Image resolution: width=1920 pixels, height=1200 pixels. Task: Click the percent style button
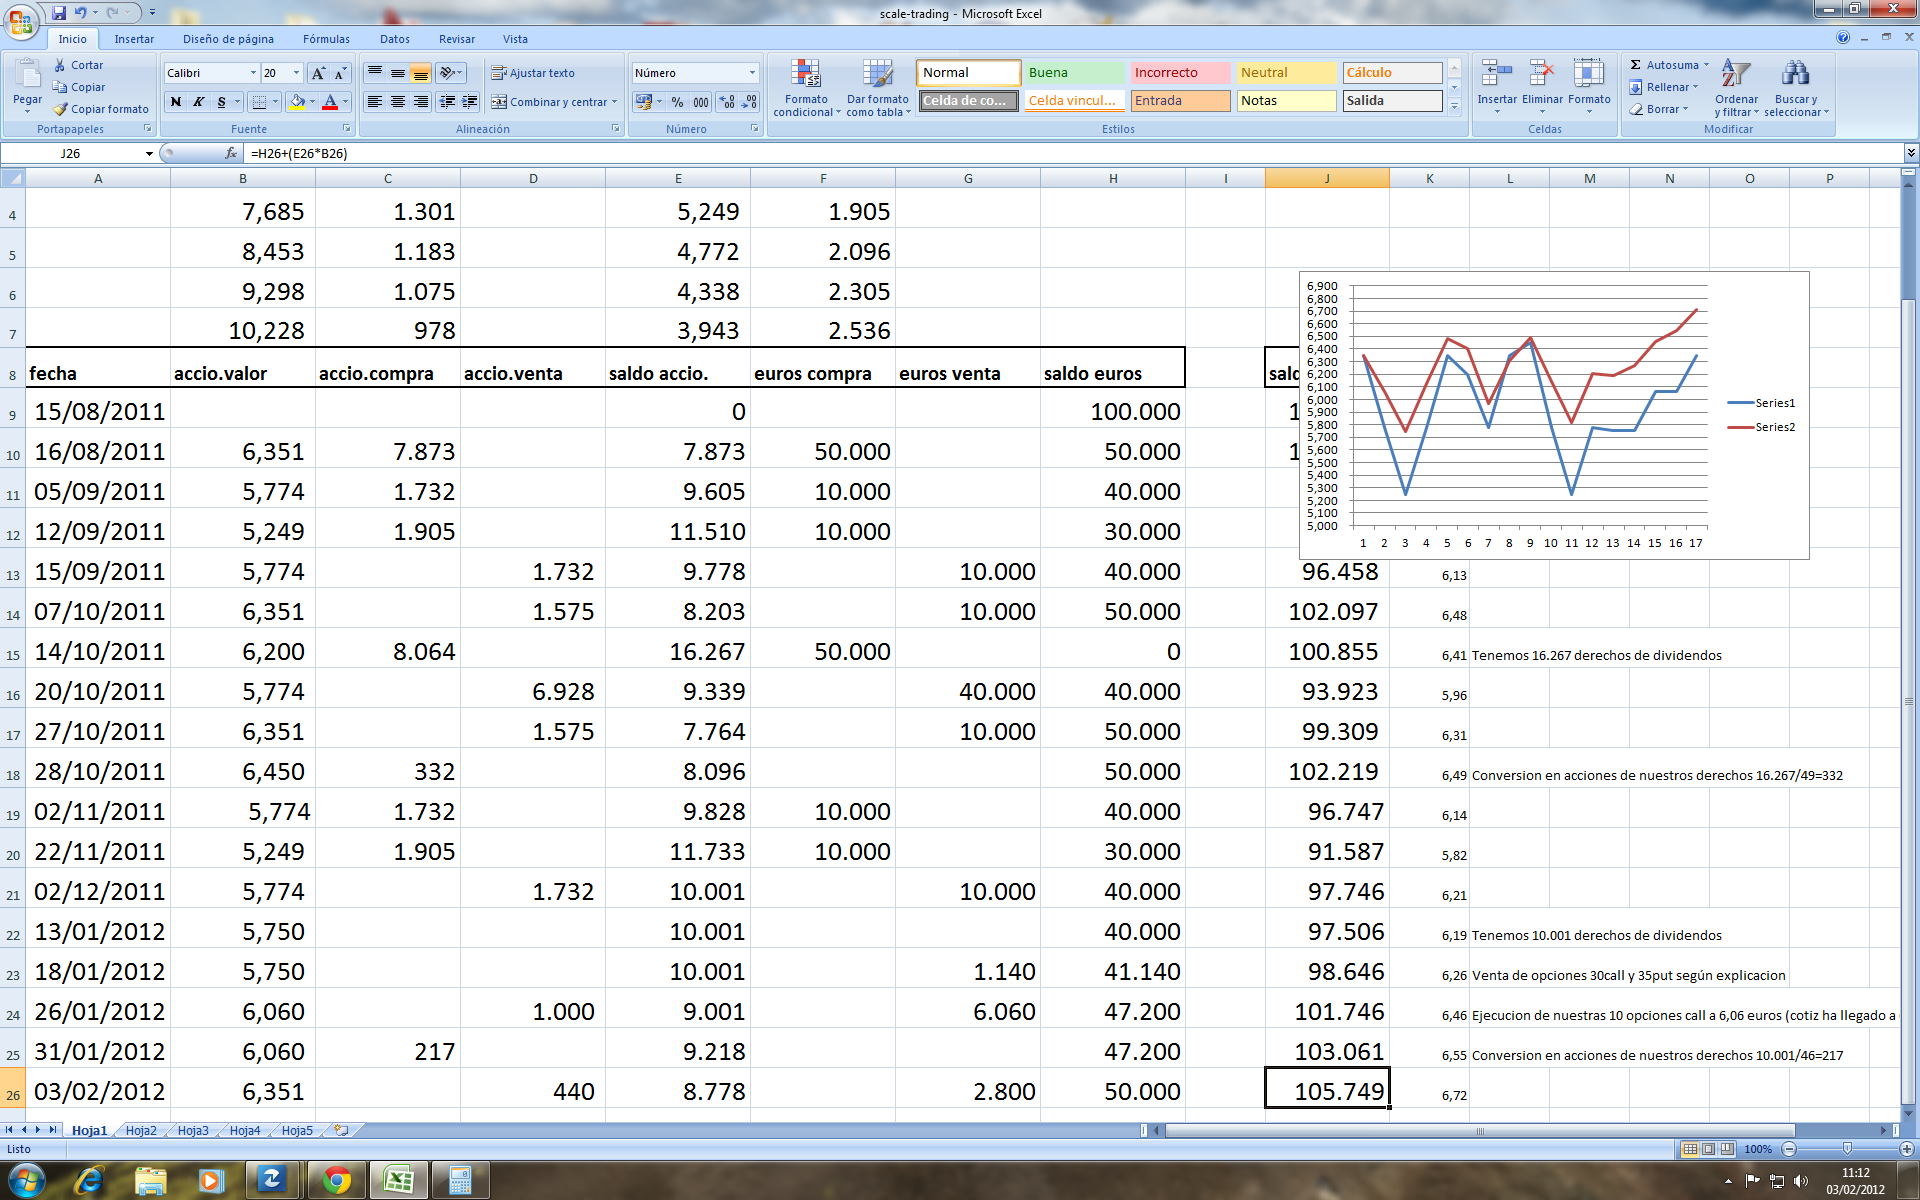click(677, 102)
